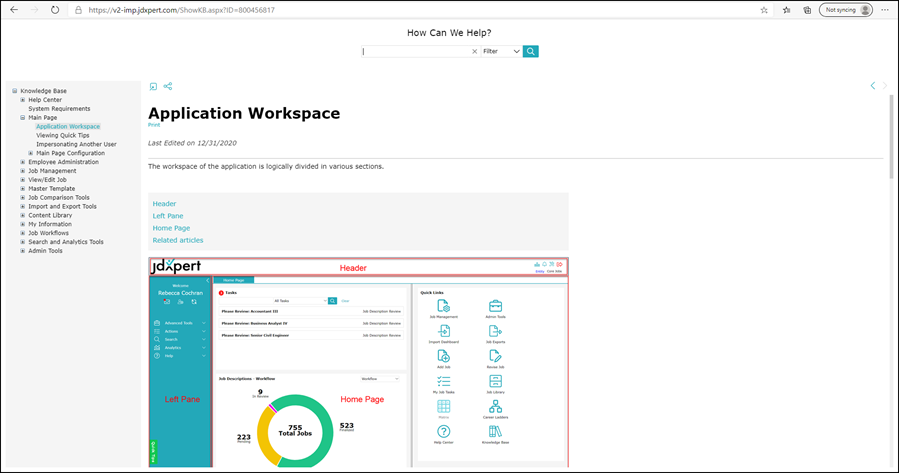This screenshot has width=899, height=473.
Task: Expand the Job Management tree node
Action: click(23, 171)
